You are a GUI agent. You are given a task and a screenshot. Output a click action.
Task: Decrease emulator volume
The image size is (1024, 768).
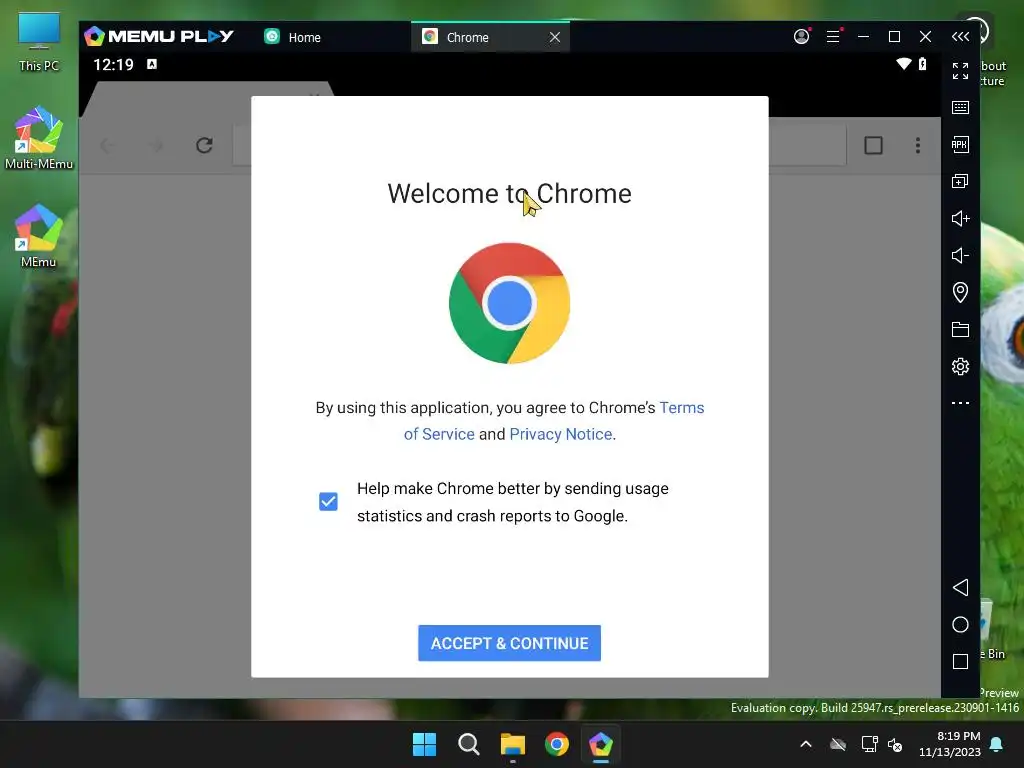click(960, 255)
